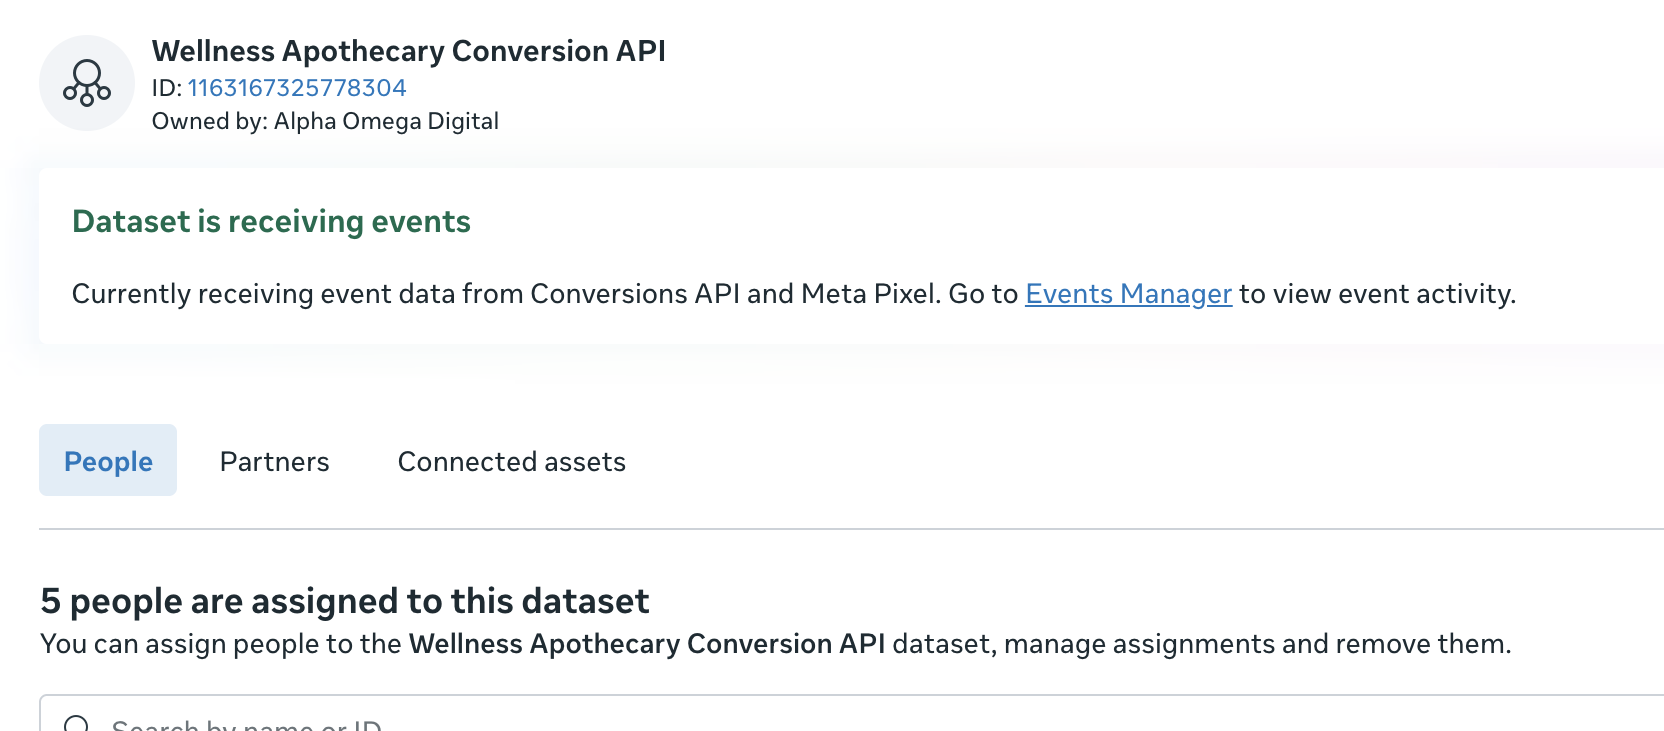Switch to the People tab
The image size is (1664, 731).
click(x=108, y=461)
